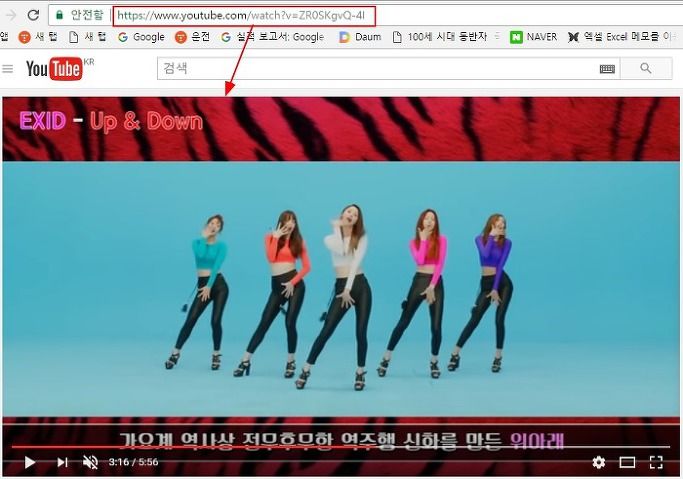This screenshot has height=479, width=683.
Task: Play the video with play button
Action: coord(30,462)
